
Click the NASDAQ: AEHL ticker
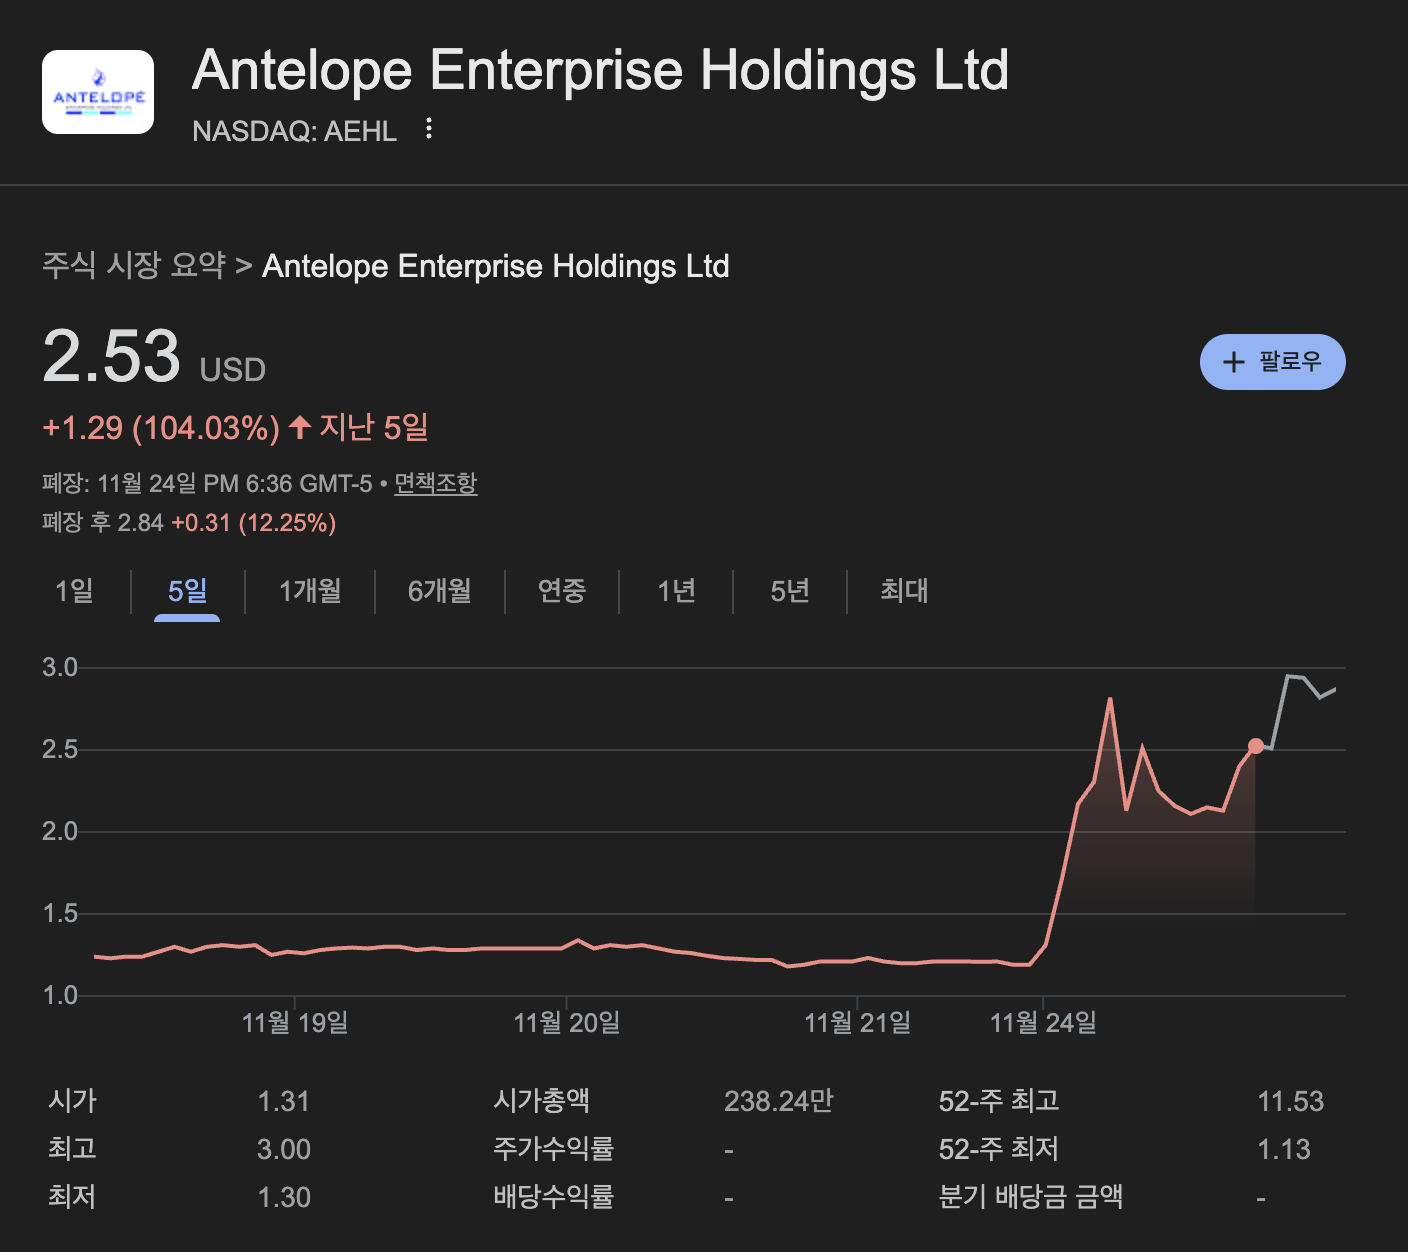295,131
